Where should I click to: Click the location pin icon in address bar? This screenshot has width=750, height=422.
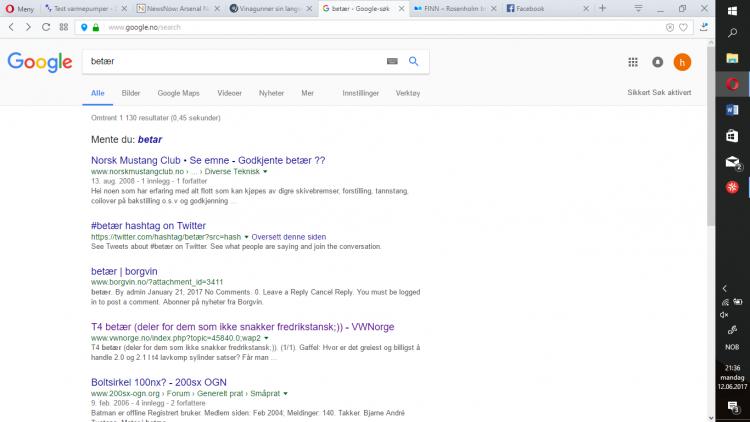click(x=84, y=27)
